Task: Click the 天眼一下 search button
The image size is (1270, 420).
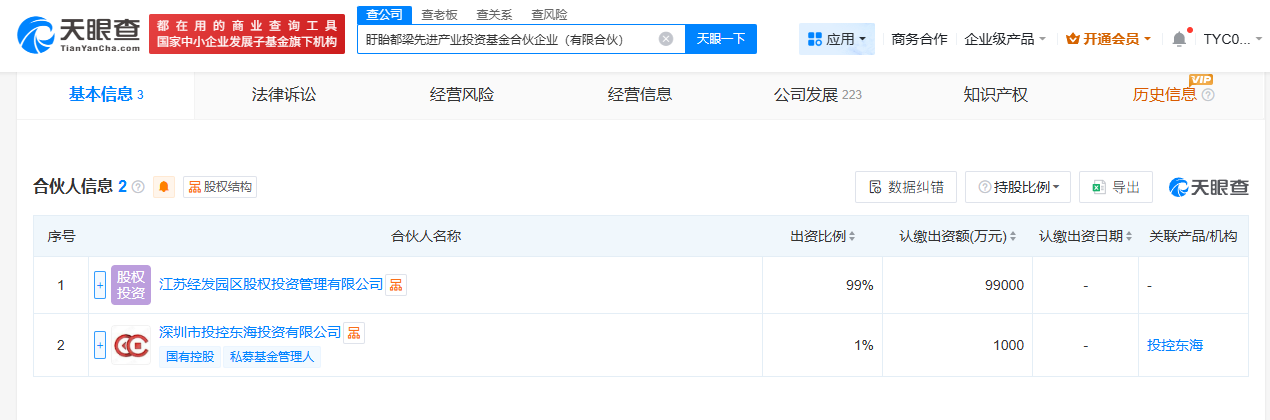Action: (x=720, y=39)
